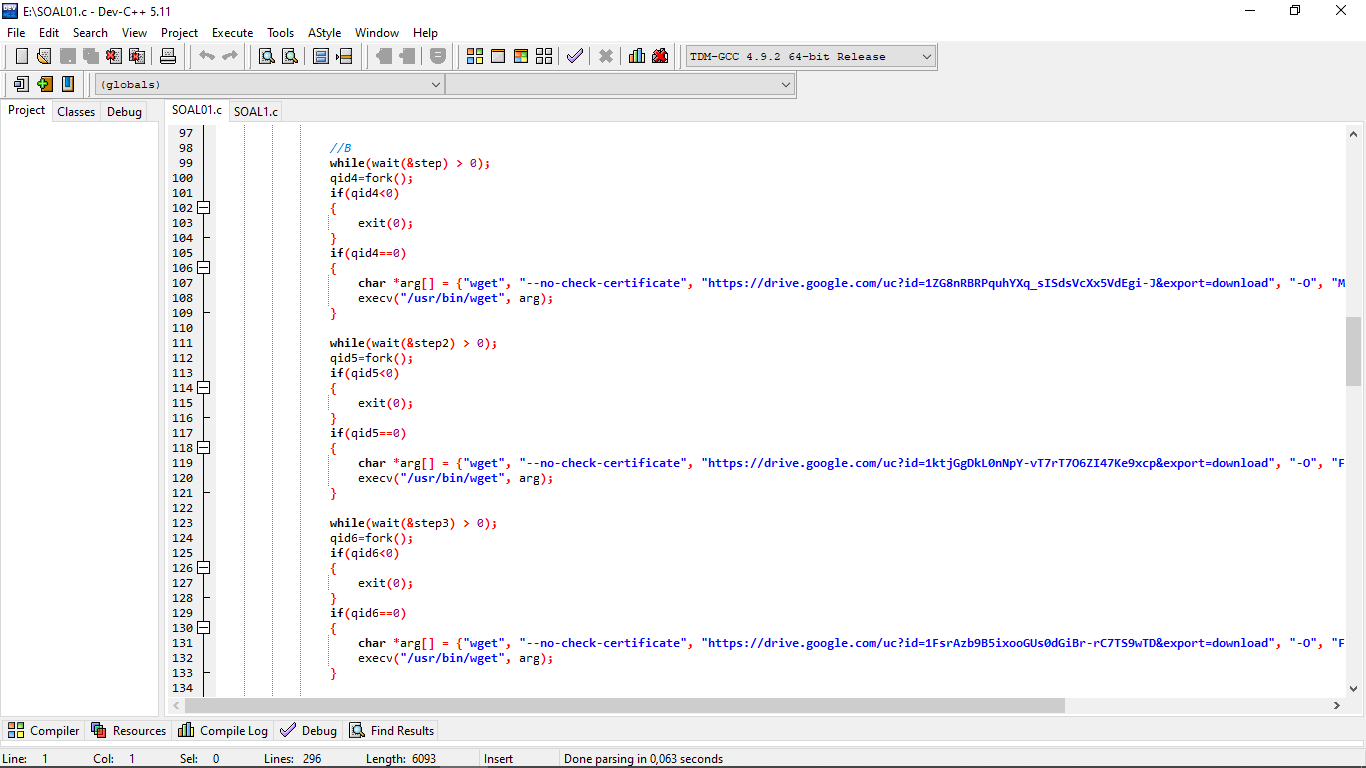Click the editor's scroll-right arrow
The image size is (1366, 768).
(x=1337, y=705)
